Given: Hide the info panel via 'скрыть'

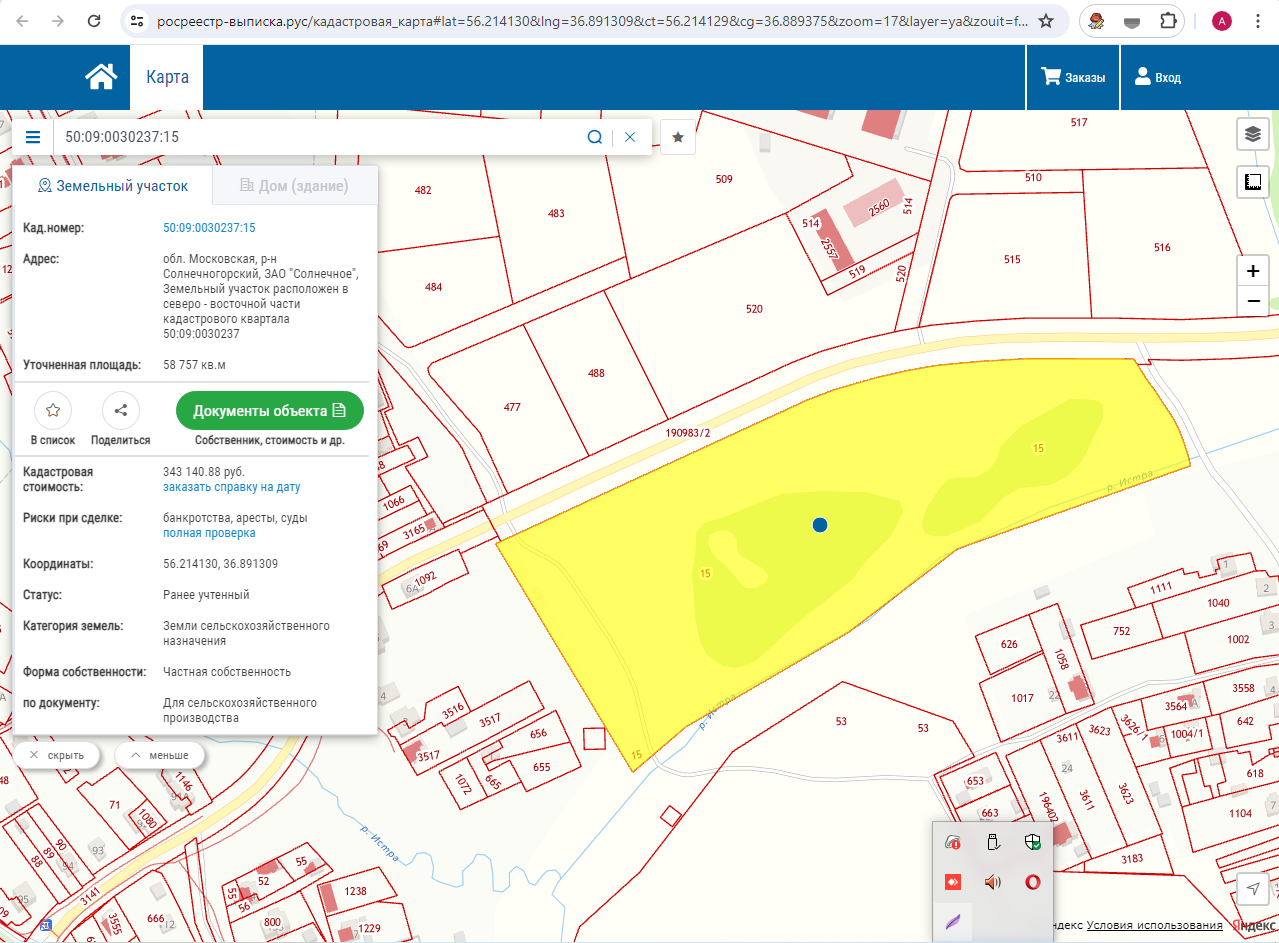Looking at the screenshot, I should click(57, 755).
